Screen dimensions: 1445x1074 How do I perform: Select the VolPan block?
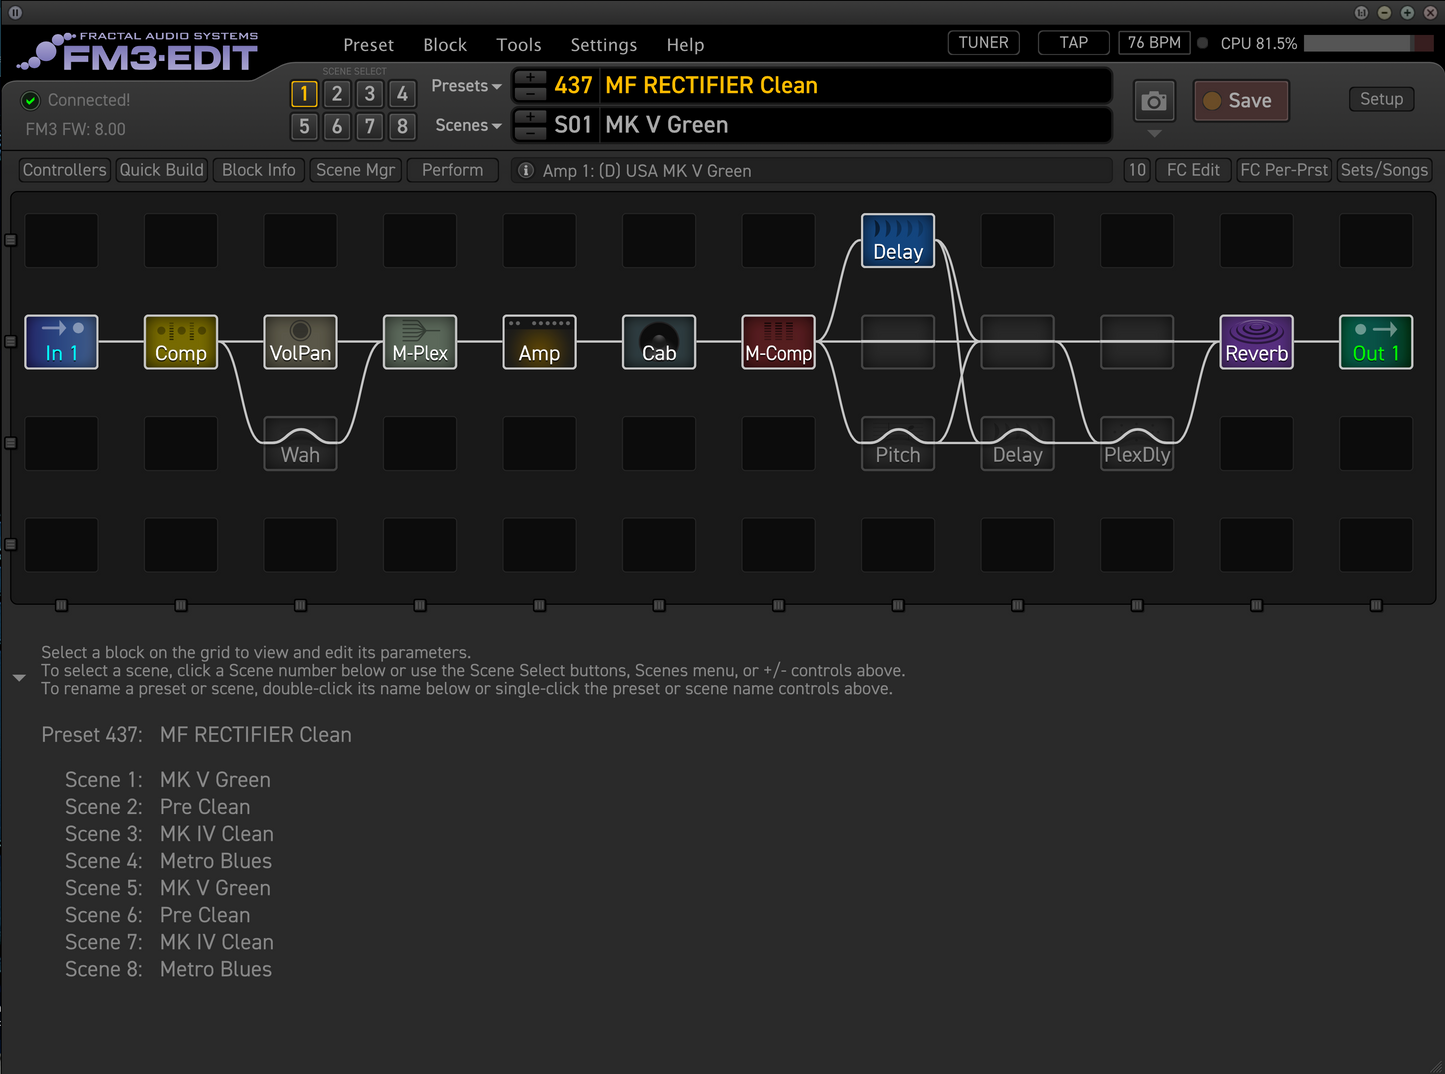300,342
